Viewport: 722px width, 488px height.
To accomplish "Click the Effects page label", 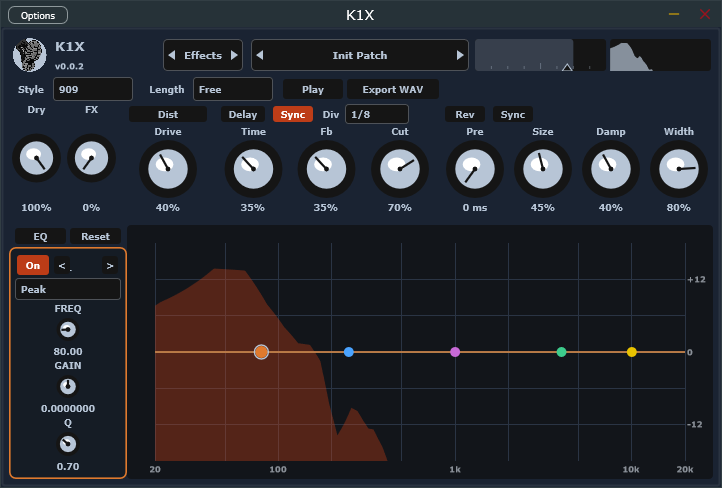I will tap(203, 55).
